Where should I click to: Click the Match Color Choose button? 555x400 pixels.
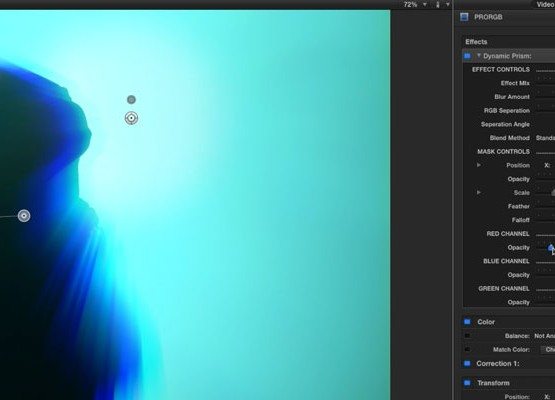click(548, 349)
